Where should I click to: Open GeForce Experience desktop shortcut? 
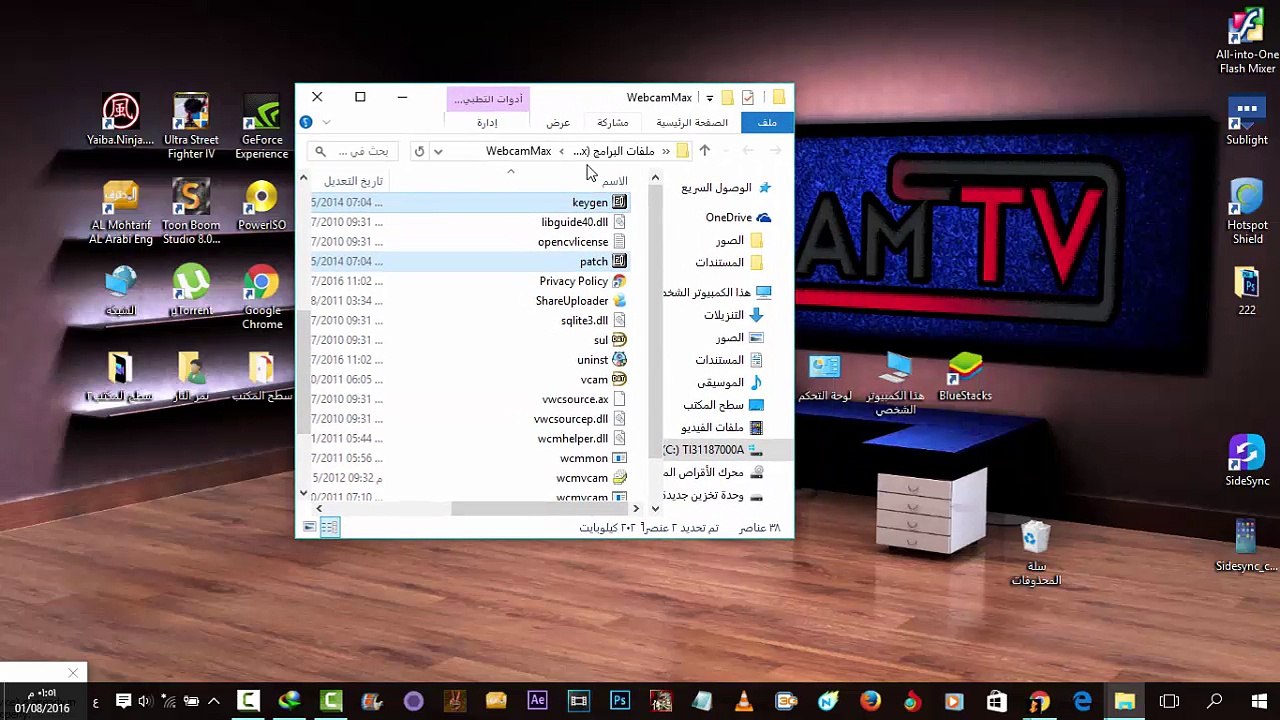(x=262, y=128)
